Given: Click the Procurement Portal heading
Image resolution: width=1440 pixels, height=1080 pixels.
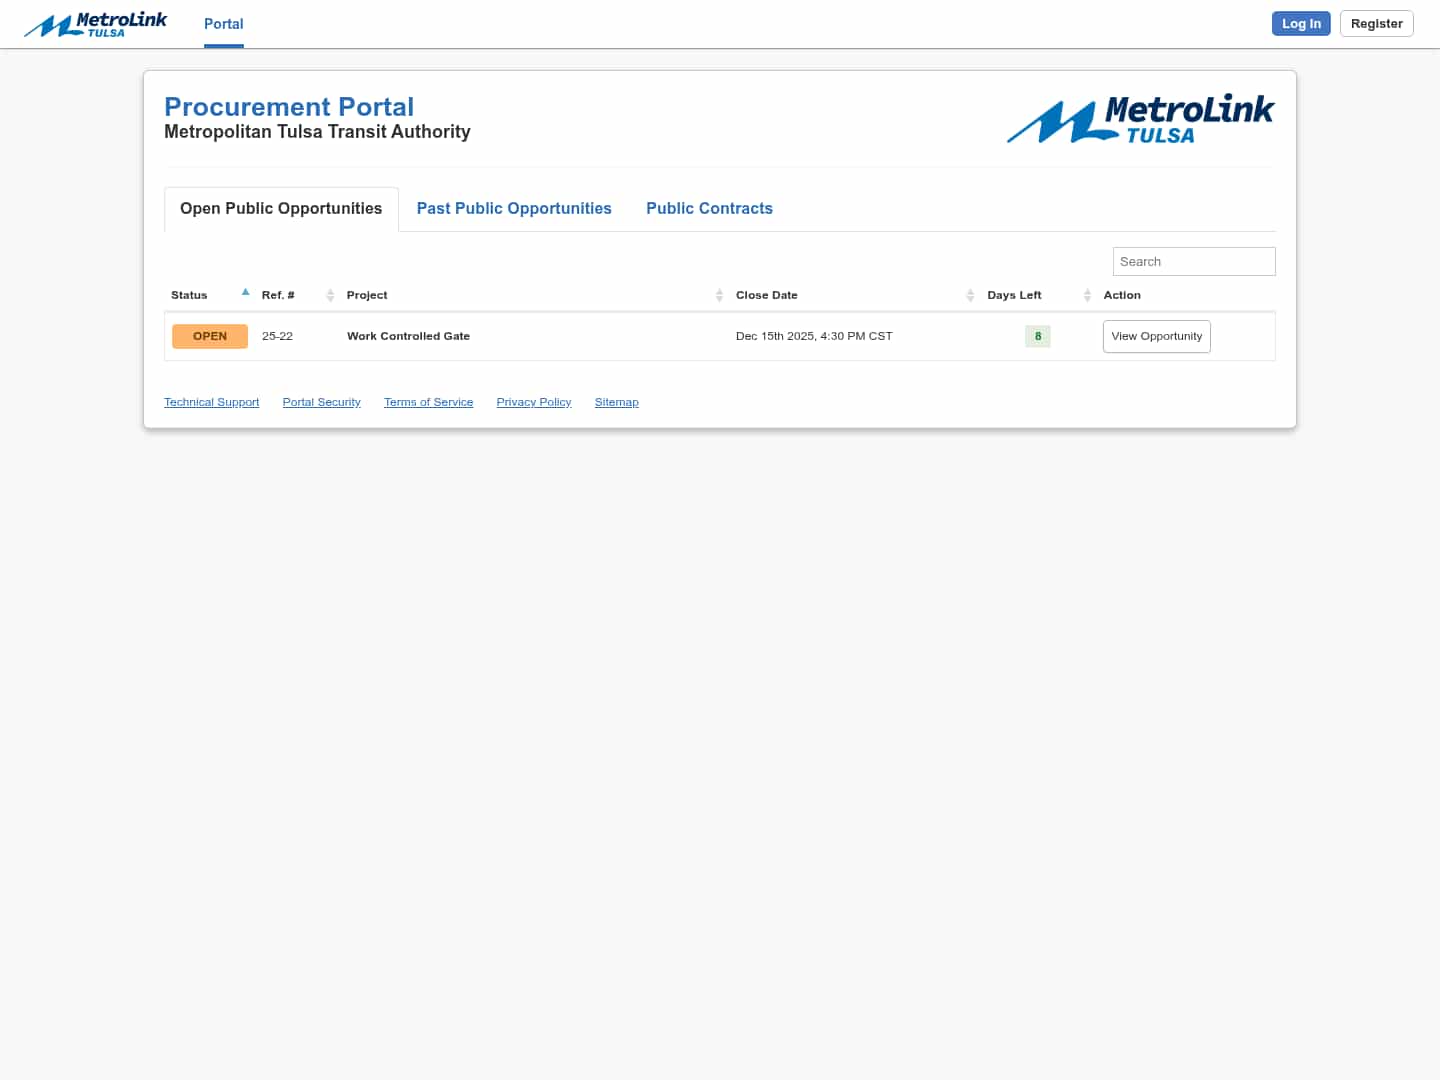Looking at the screenshot, I should pyautogui.click(x=289, y=107).
